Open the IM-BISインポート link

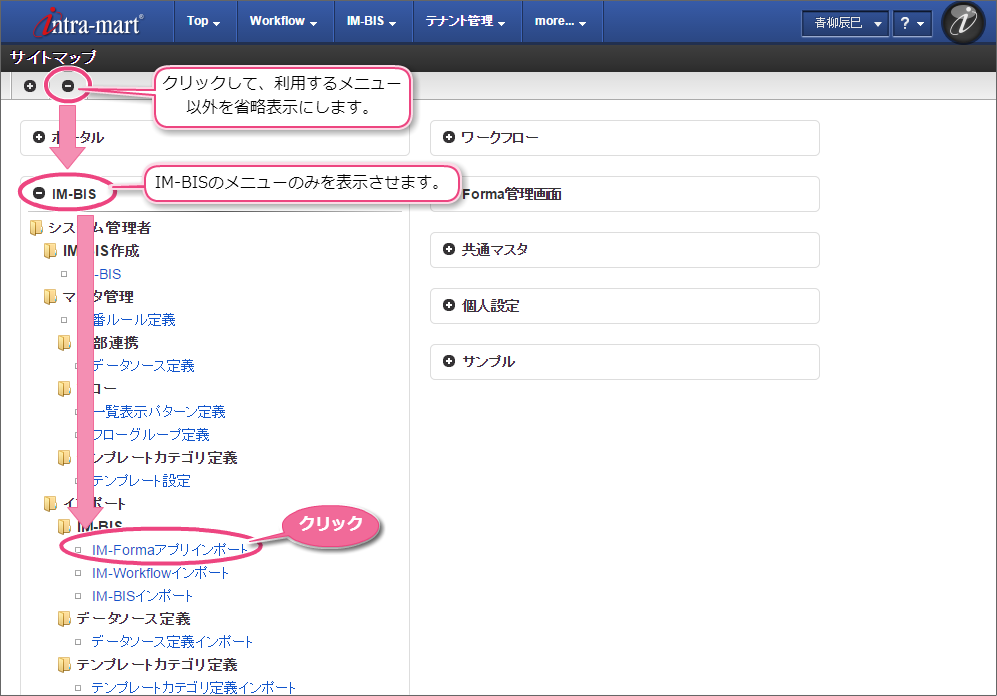pos(142,596)
